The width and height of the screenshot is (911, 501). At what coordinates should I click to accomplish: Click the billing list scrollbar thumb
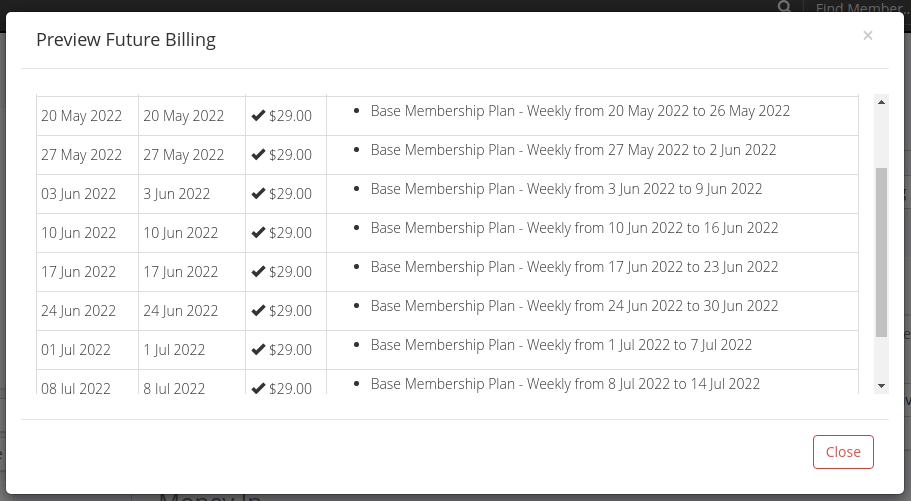(x=881, y=252)
